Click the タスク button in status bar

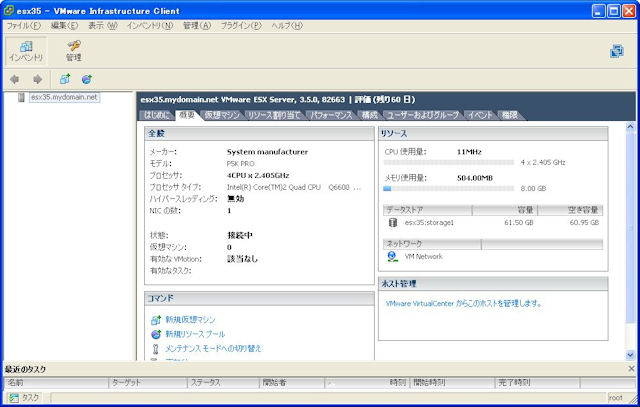(x=25, y=398)
